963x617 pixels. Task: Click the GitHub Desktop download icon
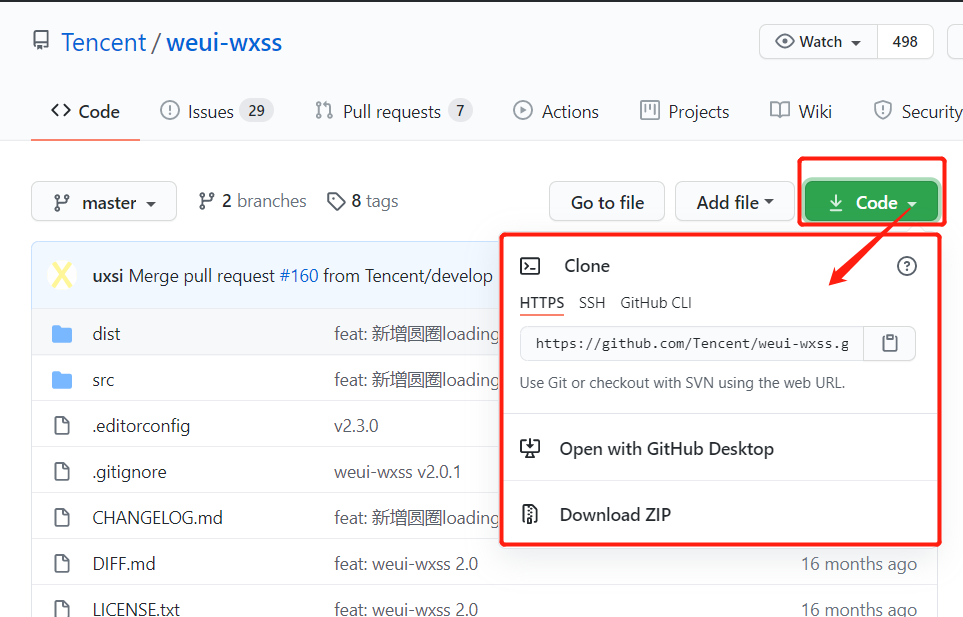point(530,449)
